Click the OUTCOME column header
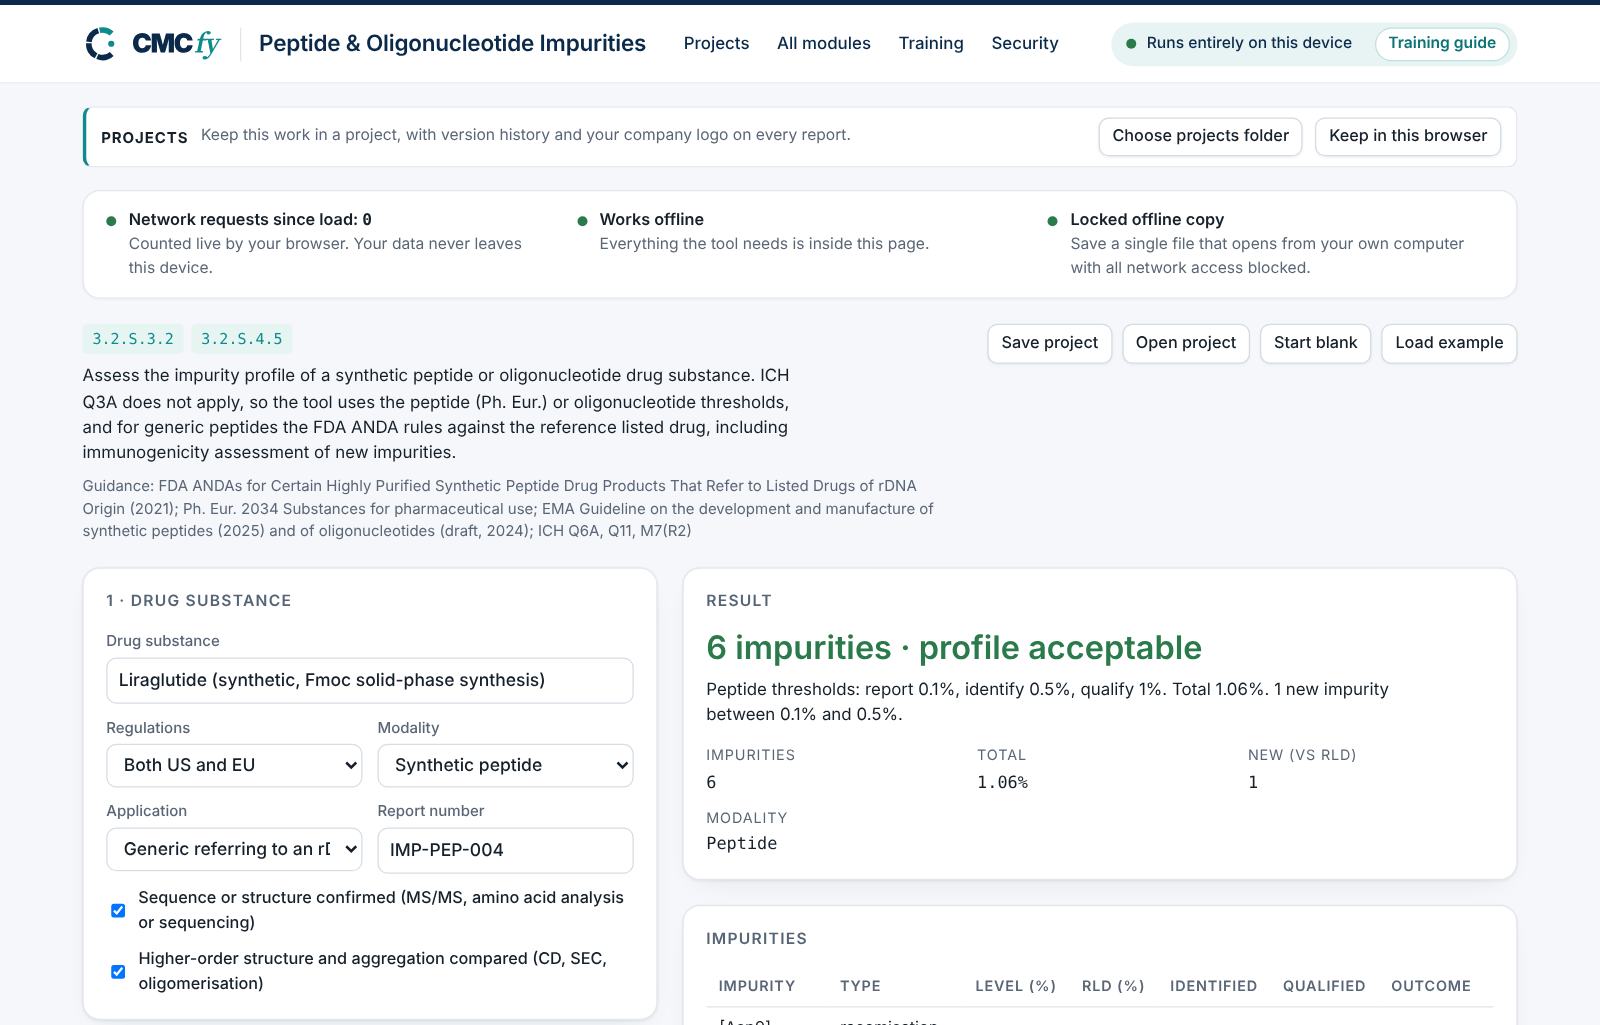Viewport: 1600px width, 1025px height. coord(1431,986)
